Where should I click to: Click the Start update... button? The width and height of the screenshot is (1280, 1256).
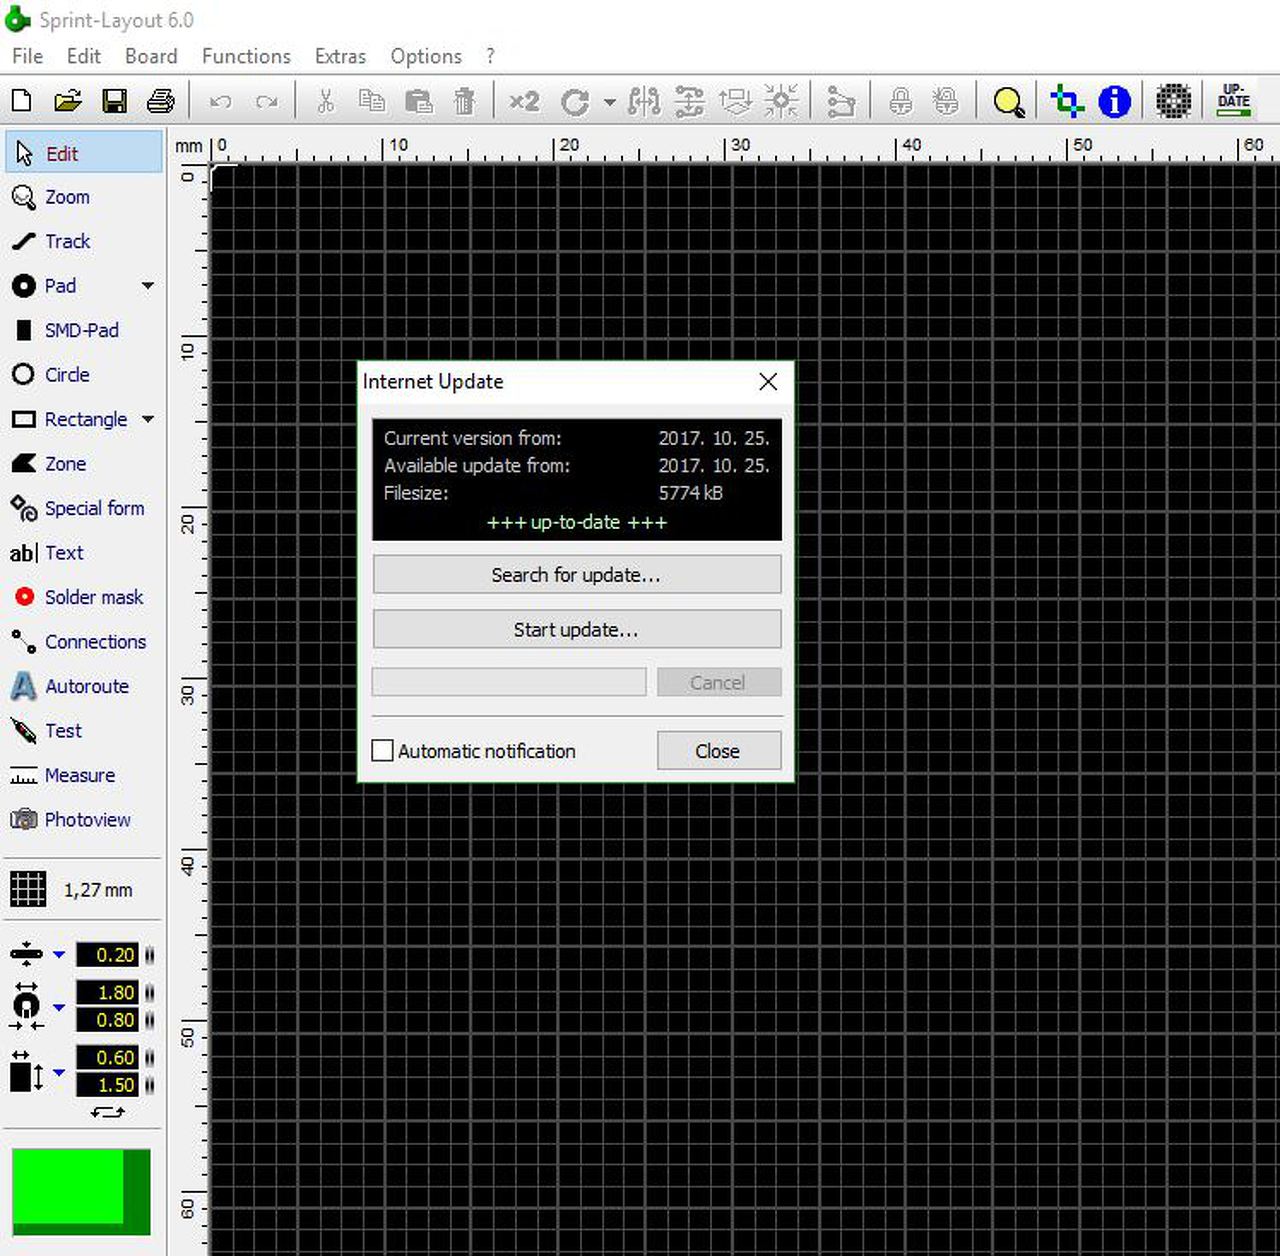pyautogui.click(x=577, y=630)
